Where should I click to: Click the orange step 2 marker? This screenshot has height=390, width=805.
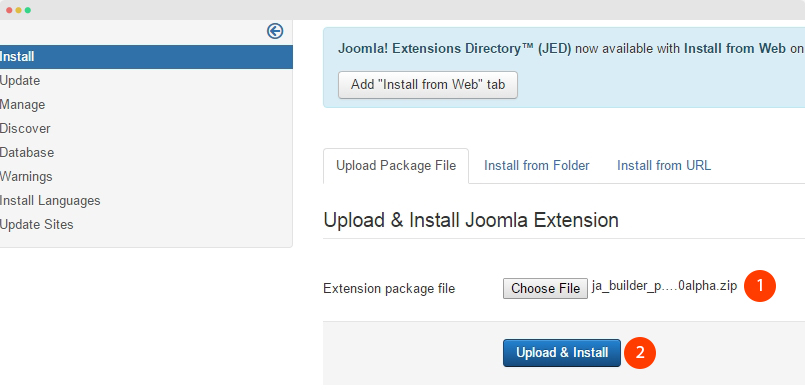640,353
